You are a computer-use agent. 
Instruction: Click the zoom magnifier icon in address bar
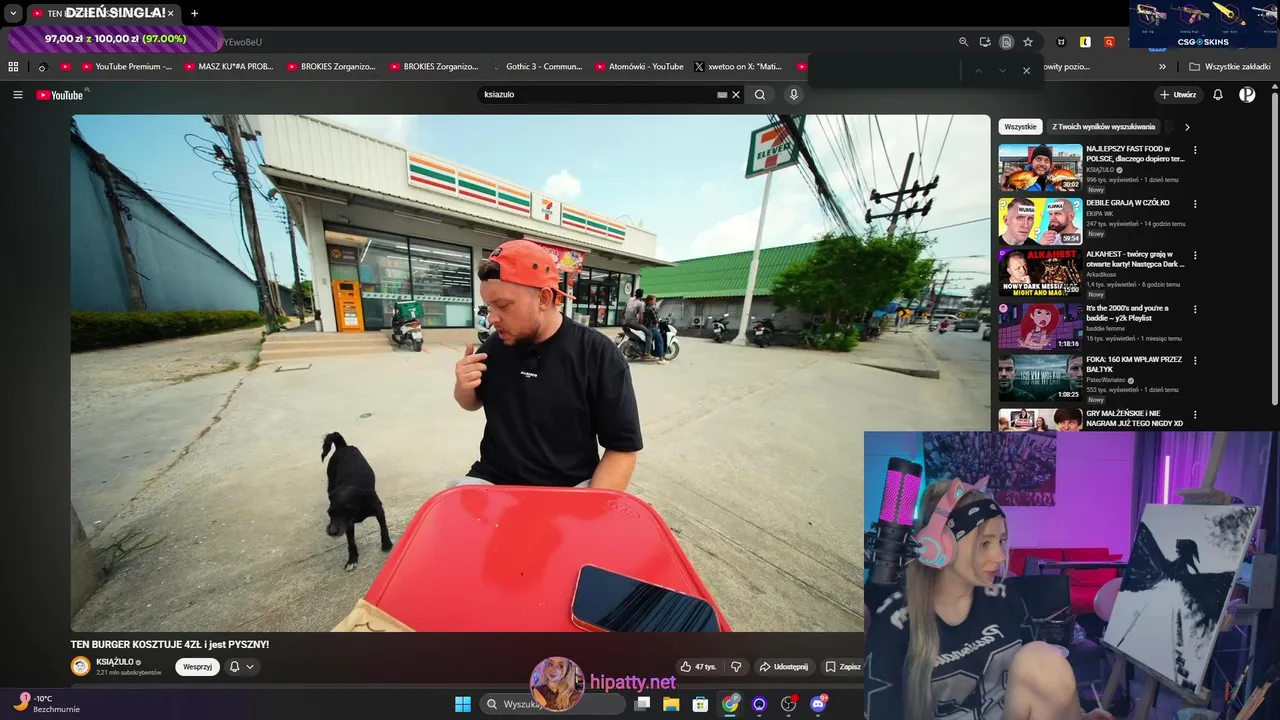pyautogui.click(x=964, y=42)
